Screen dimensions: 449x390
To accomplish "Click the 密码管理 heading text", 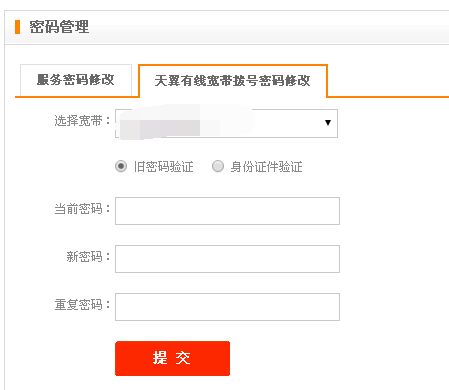I will [x=59, y=27].
